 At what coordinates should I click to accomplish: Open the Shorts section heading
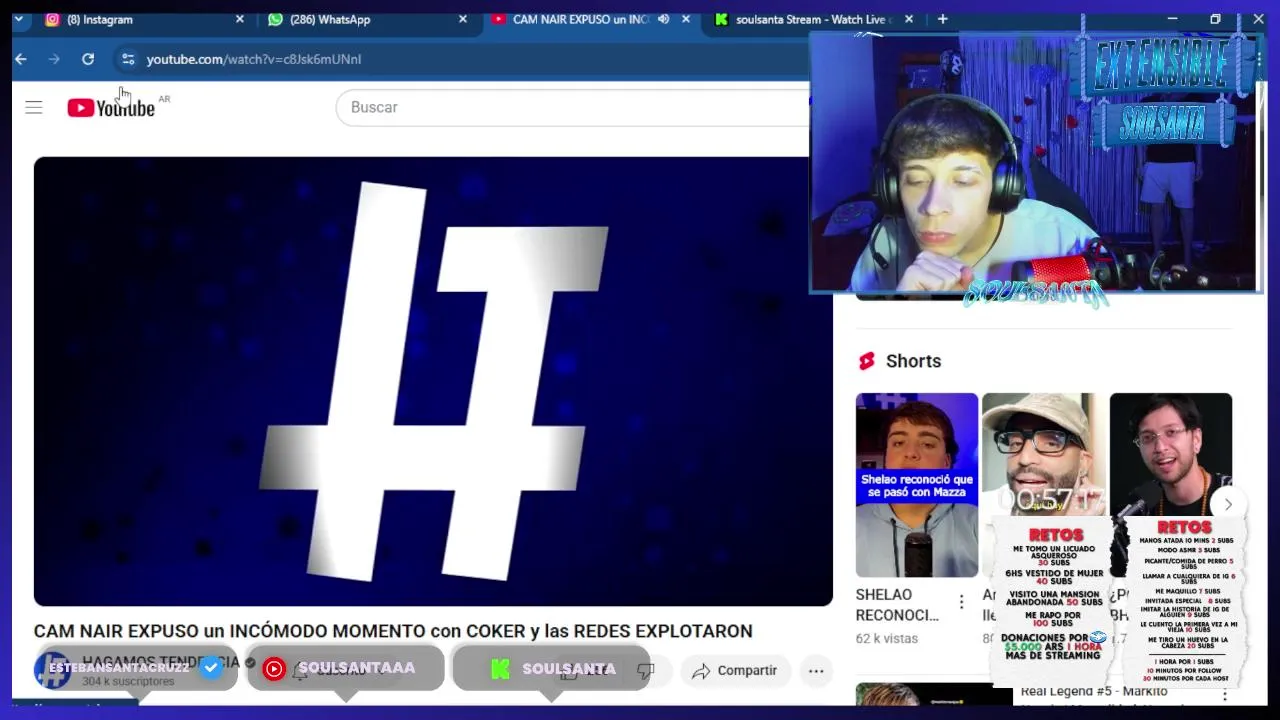[913, 361]
